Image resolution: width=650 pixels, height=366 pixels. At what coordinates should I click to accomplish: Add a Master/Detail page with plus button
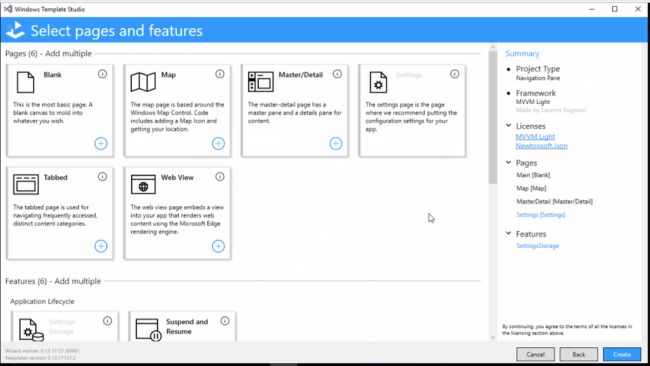coord(336,143)
